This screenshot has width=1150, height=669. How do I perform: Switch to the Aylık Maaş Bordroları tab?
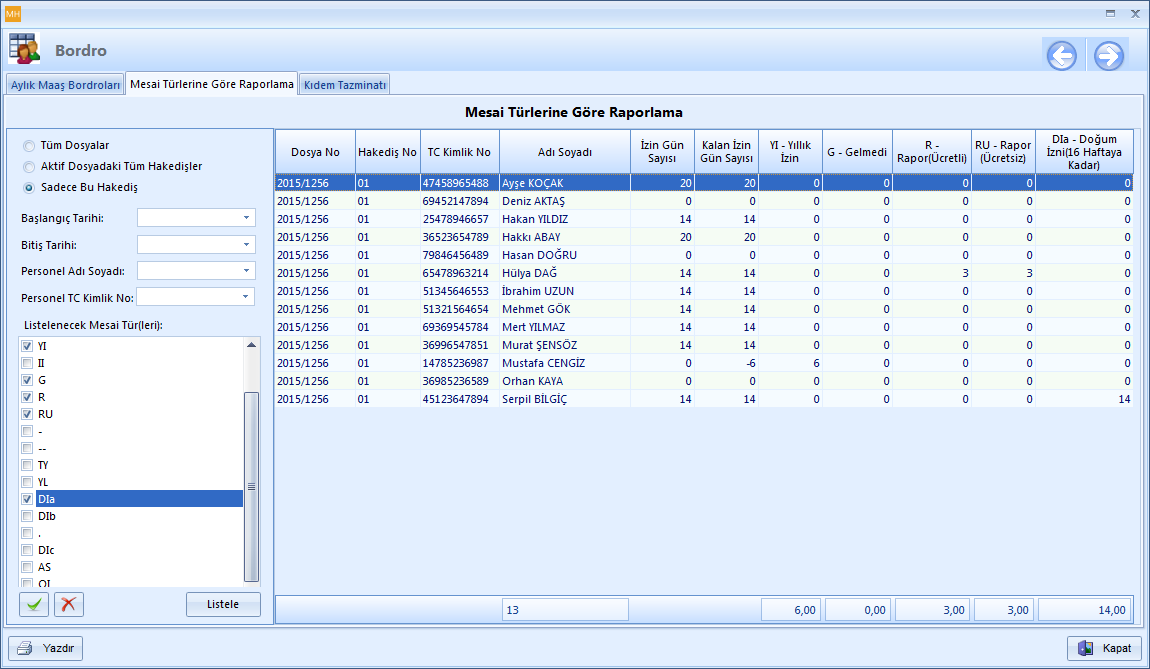(65, 85)
